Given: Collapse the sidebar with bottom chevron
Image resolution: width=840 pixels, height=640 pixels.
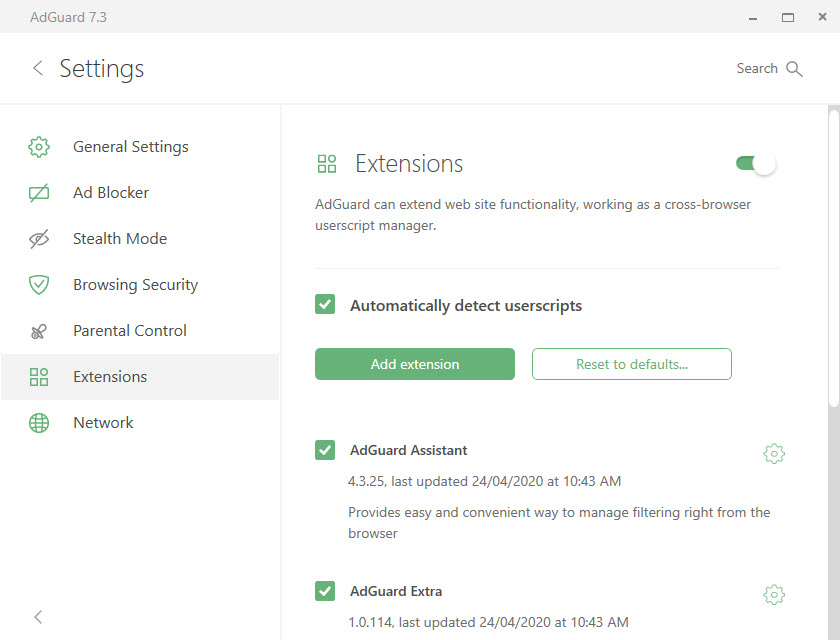Looking at the screenshot, I should [38, 617].
